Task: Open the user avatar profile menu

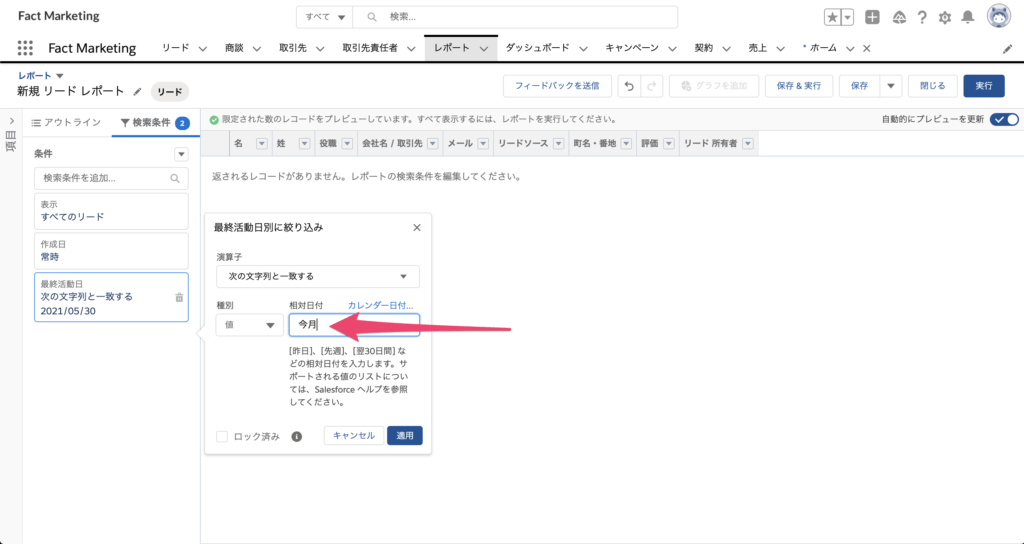Action: click(x=999, y=17)
